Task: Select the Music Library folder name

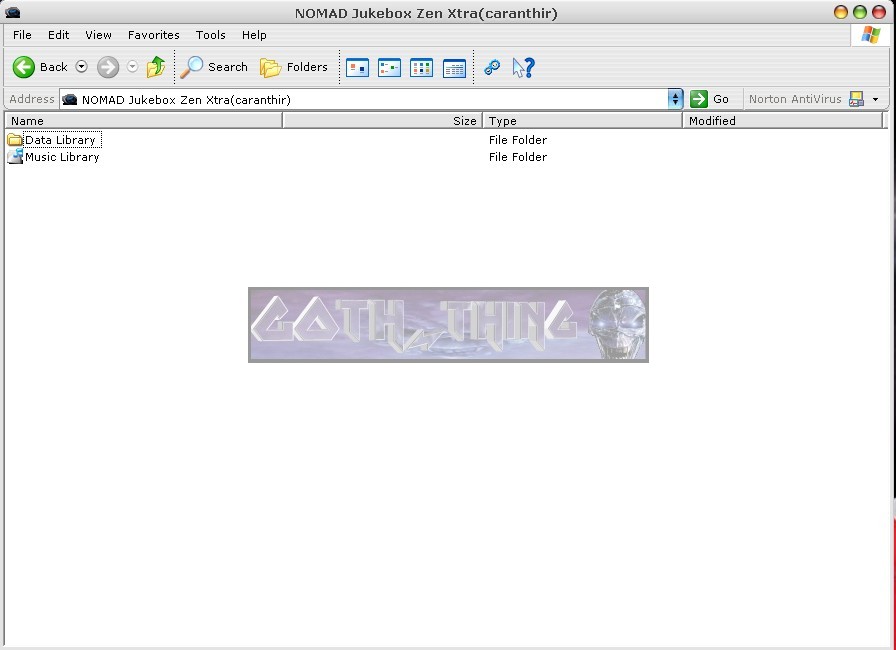Action: [x=62, y=157]
